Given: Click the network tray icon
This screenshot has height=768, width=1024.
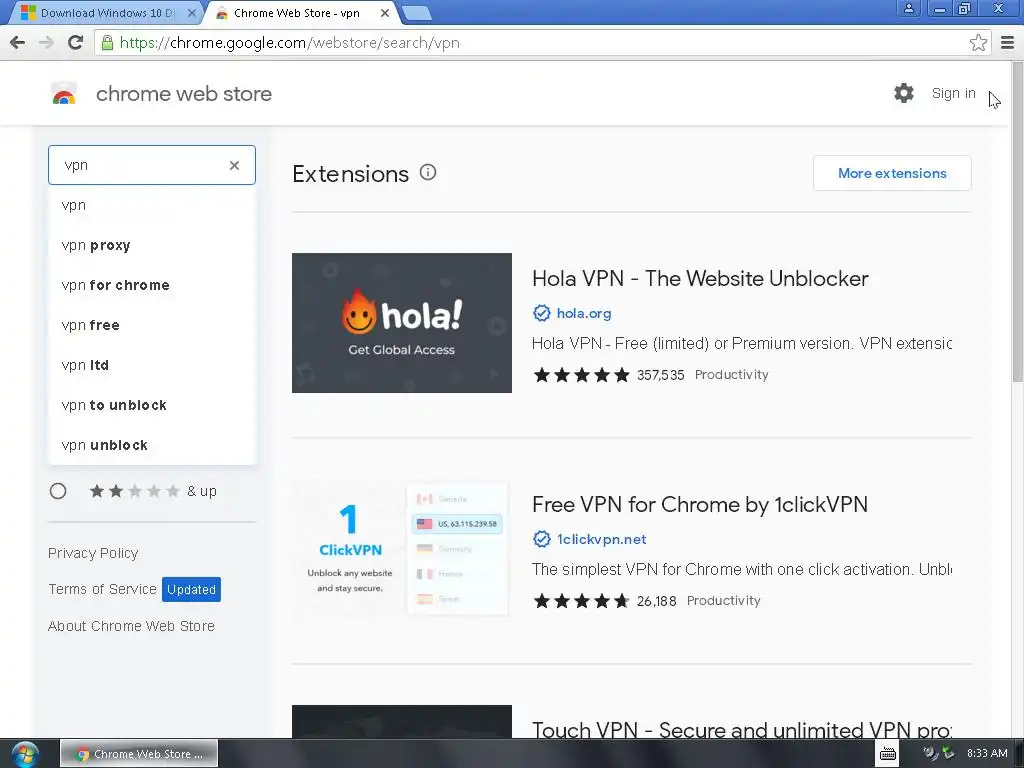Looking at the screenshot, I should 948,753.
